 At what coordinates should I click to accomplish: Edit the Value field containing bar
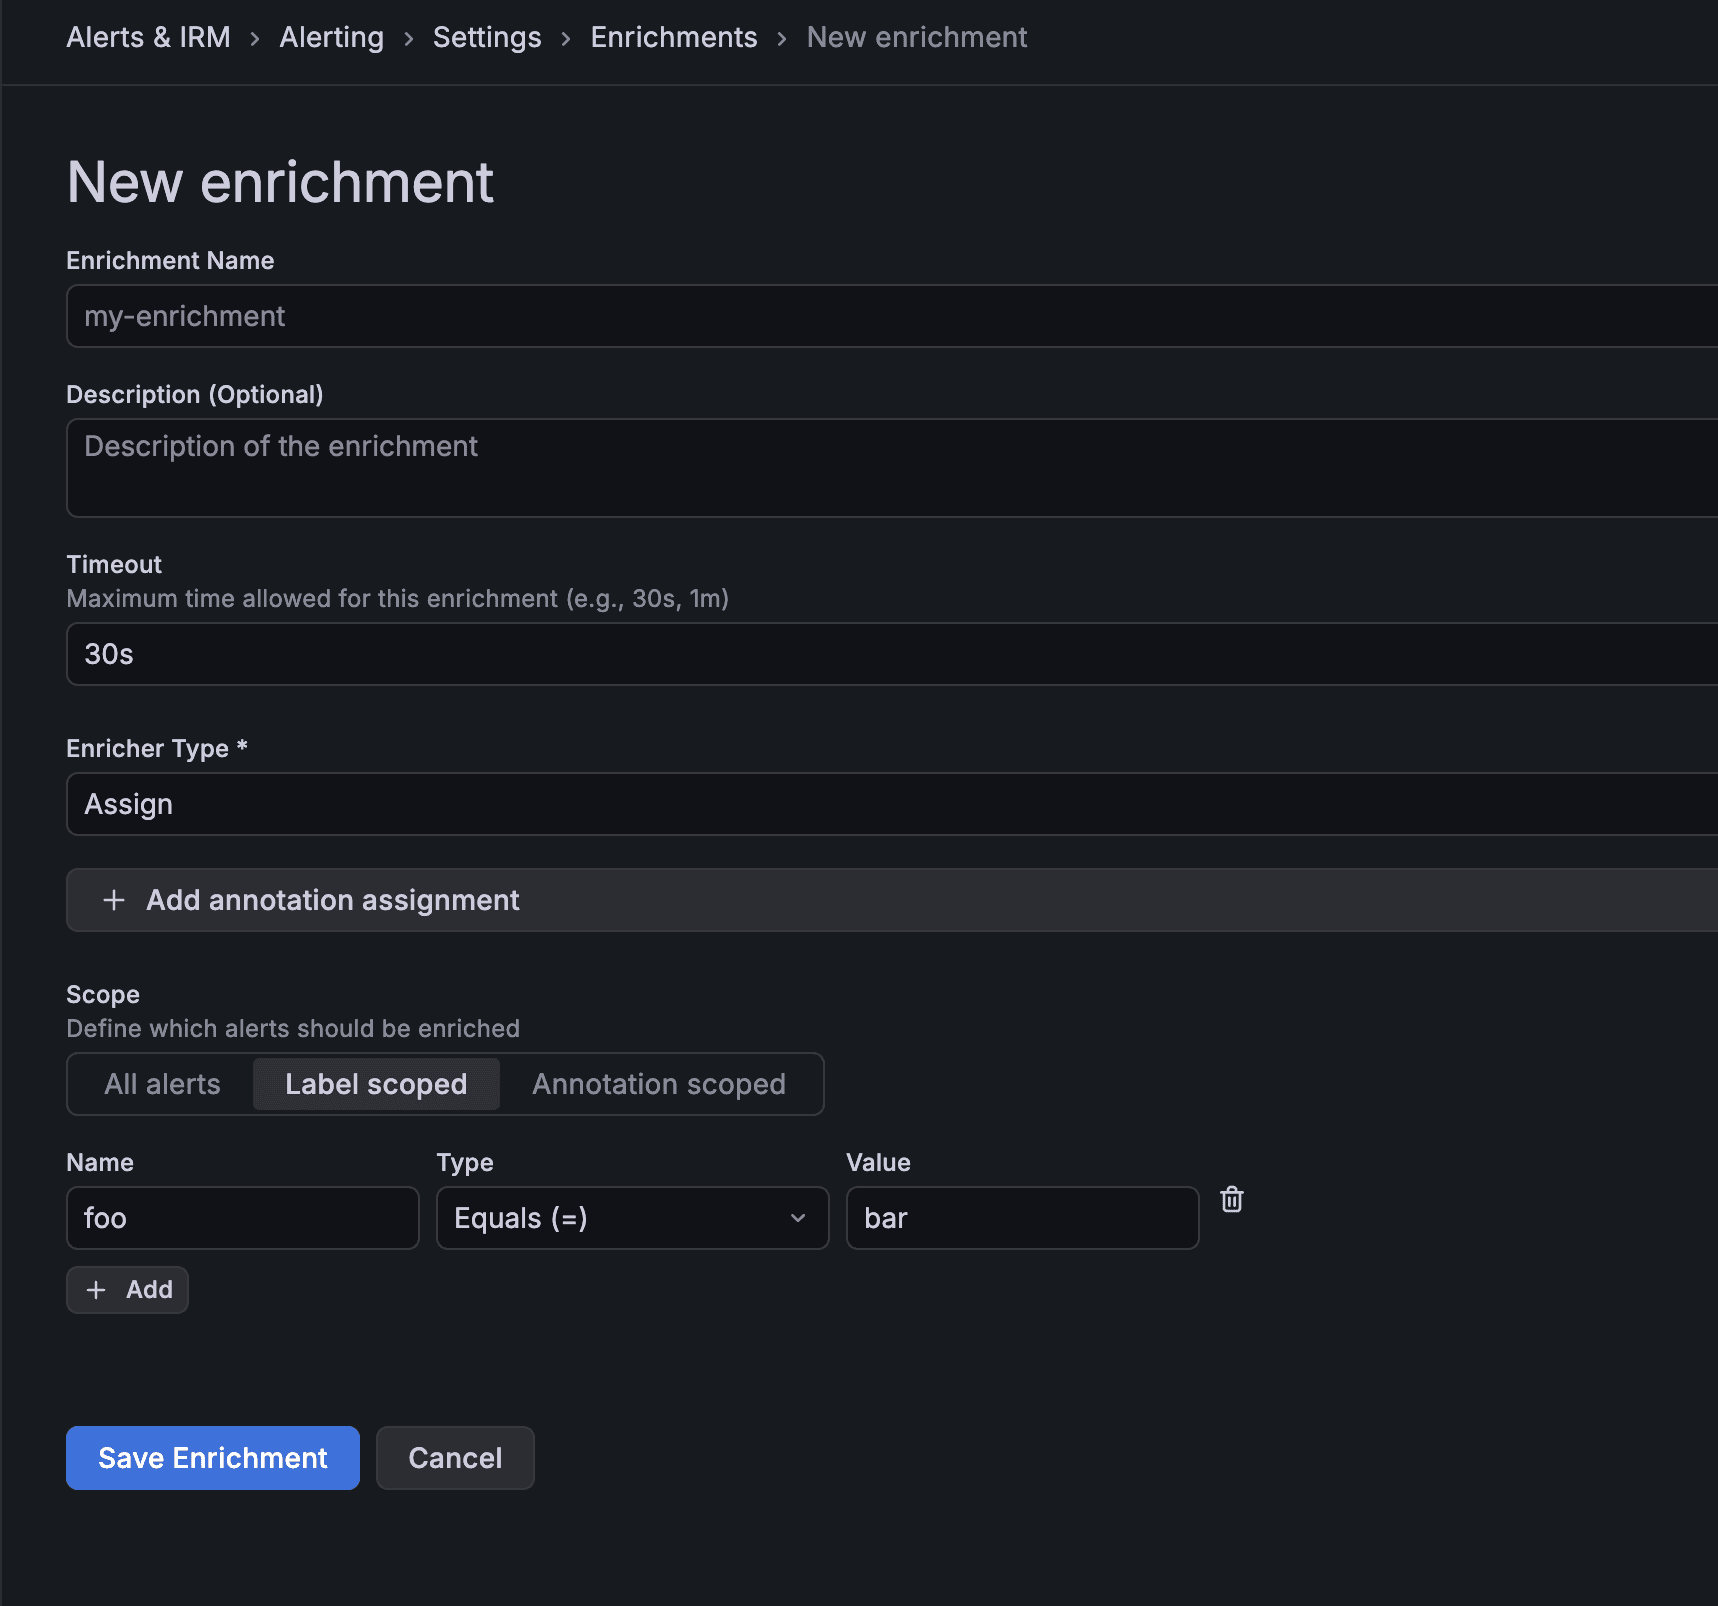tap(1021, 1218)
